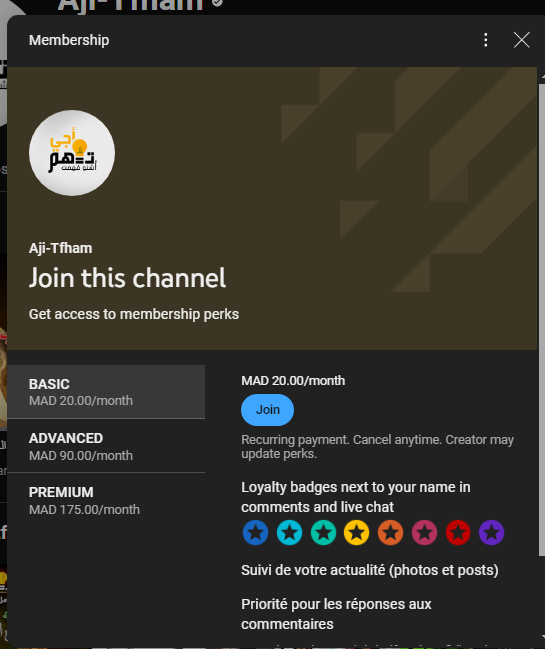Select the BASIC membership tier
Screen dimensions: 545x649
106,392
